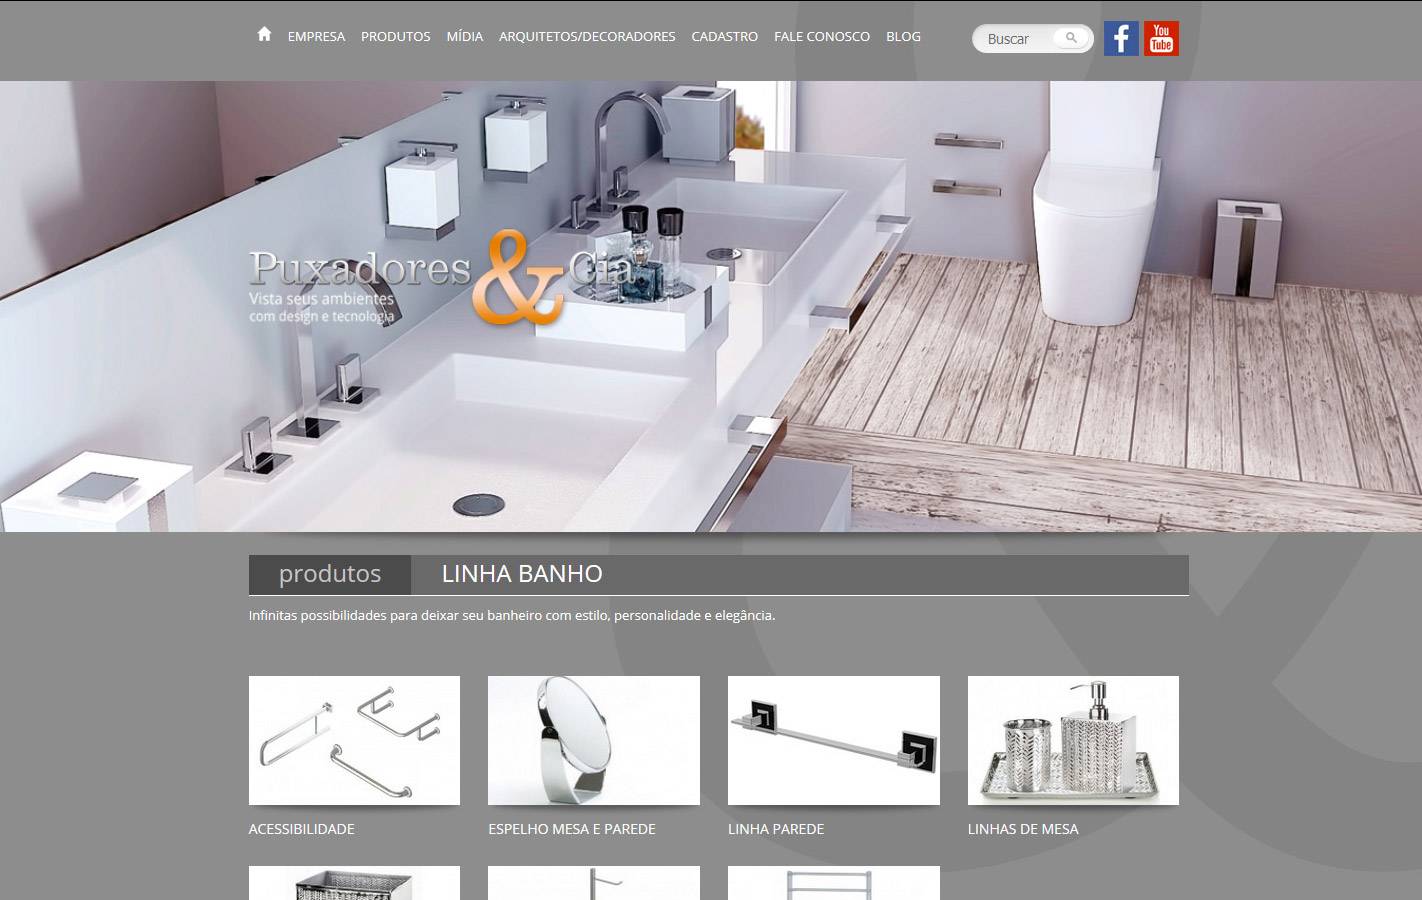
Task: Select ARQUITETOS/DECORADORES in the navigation
Action: (587, 36)
